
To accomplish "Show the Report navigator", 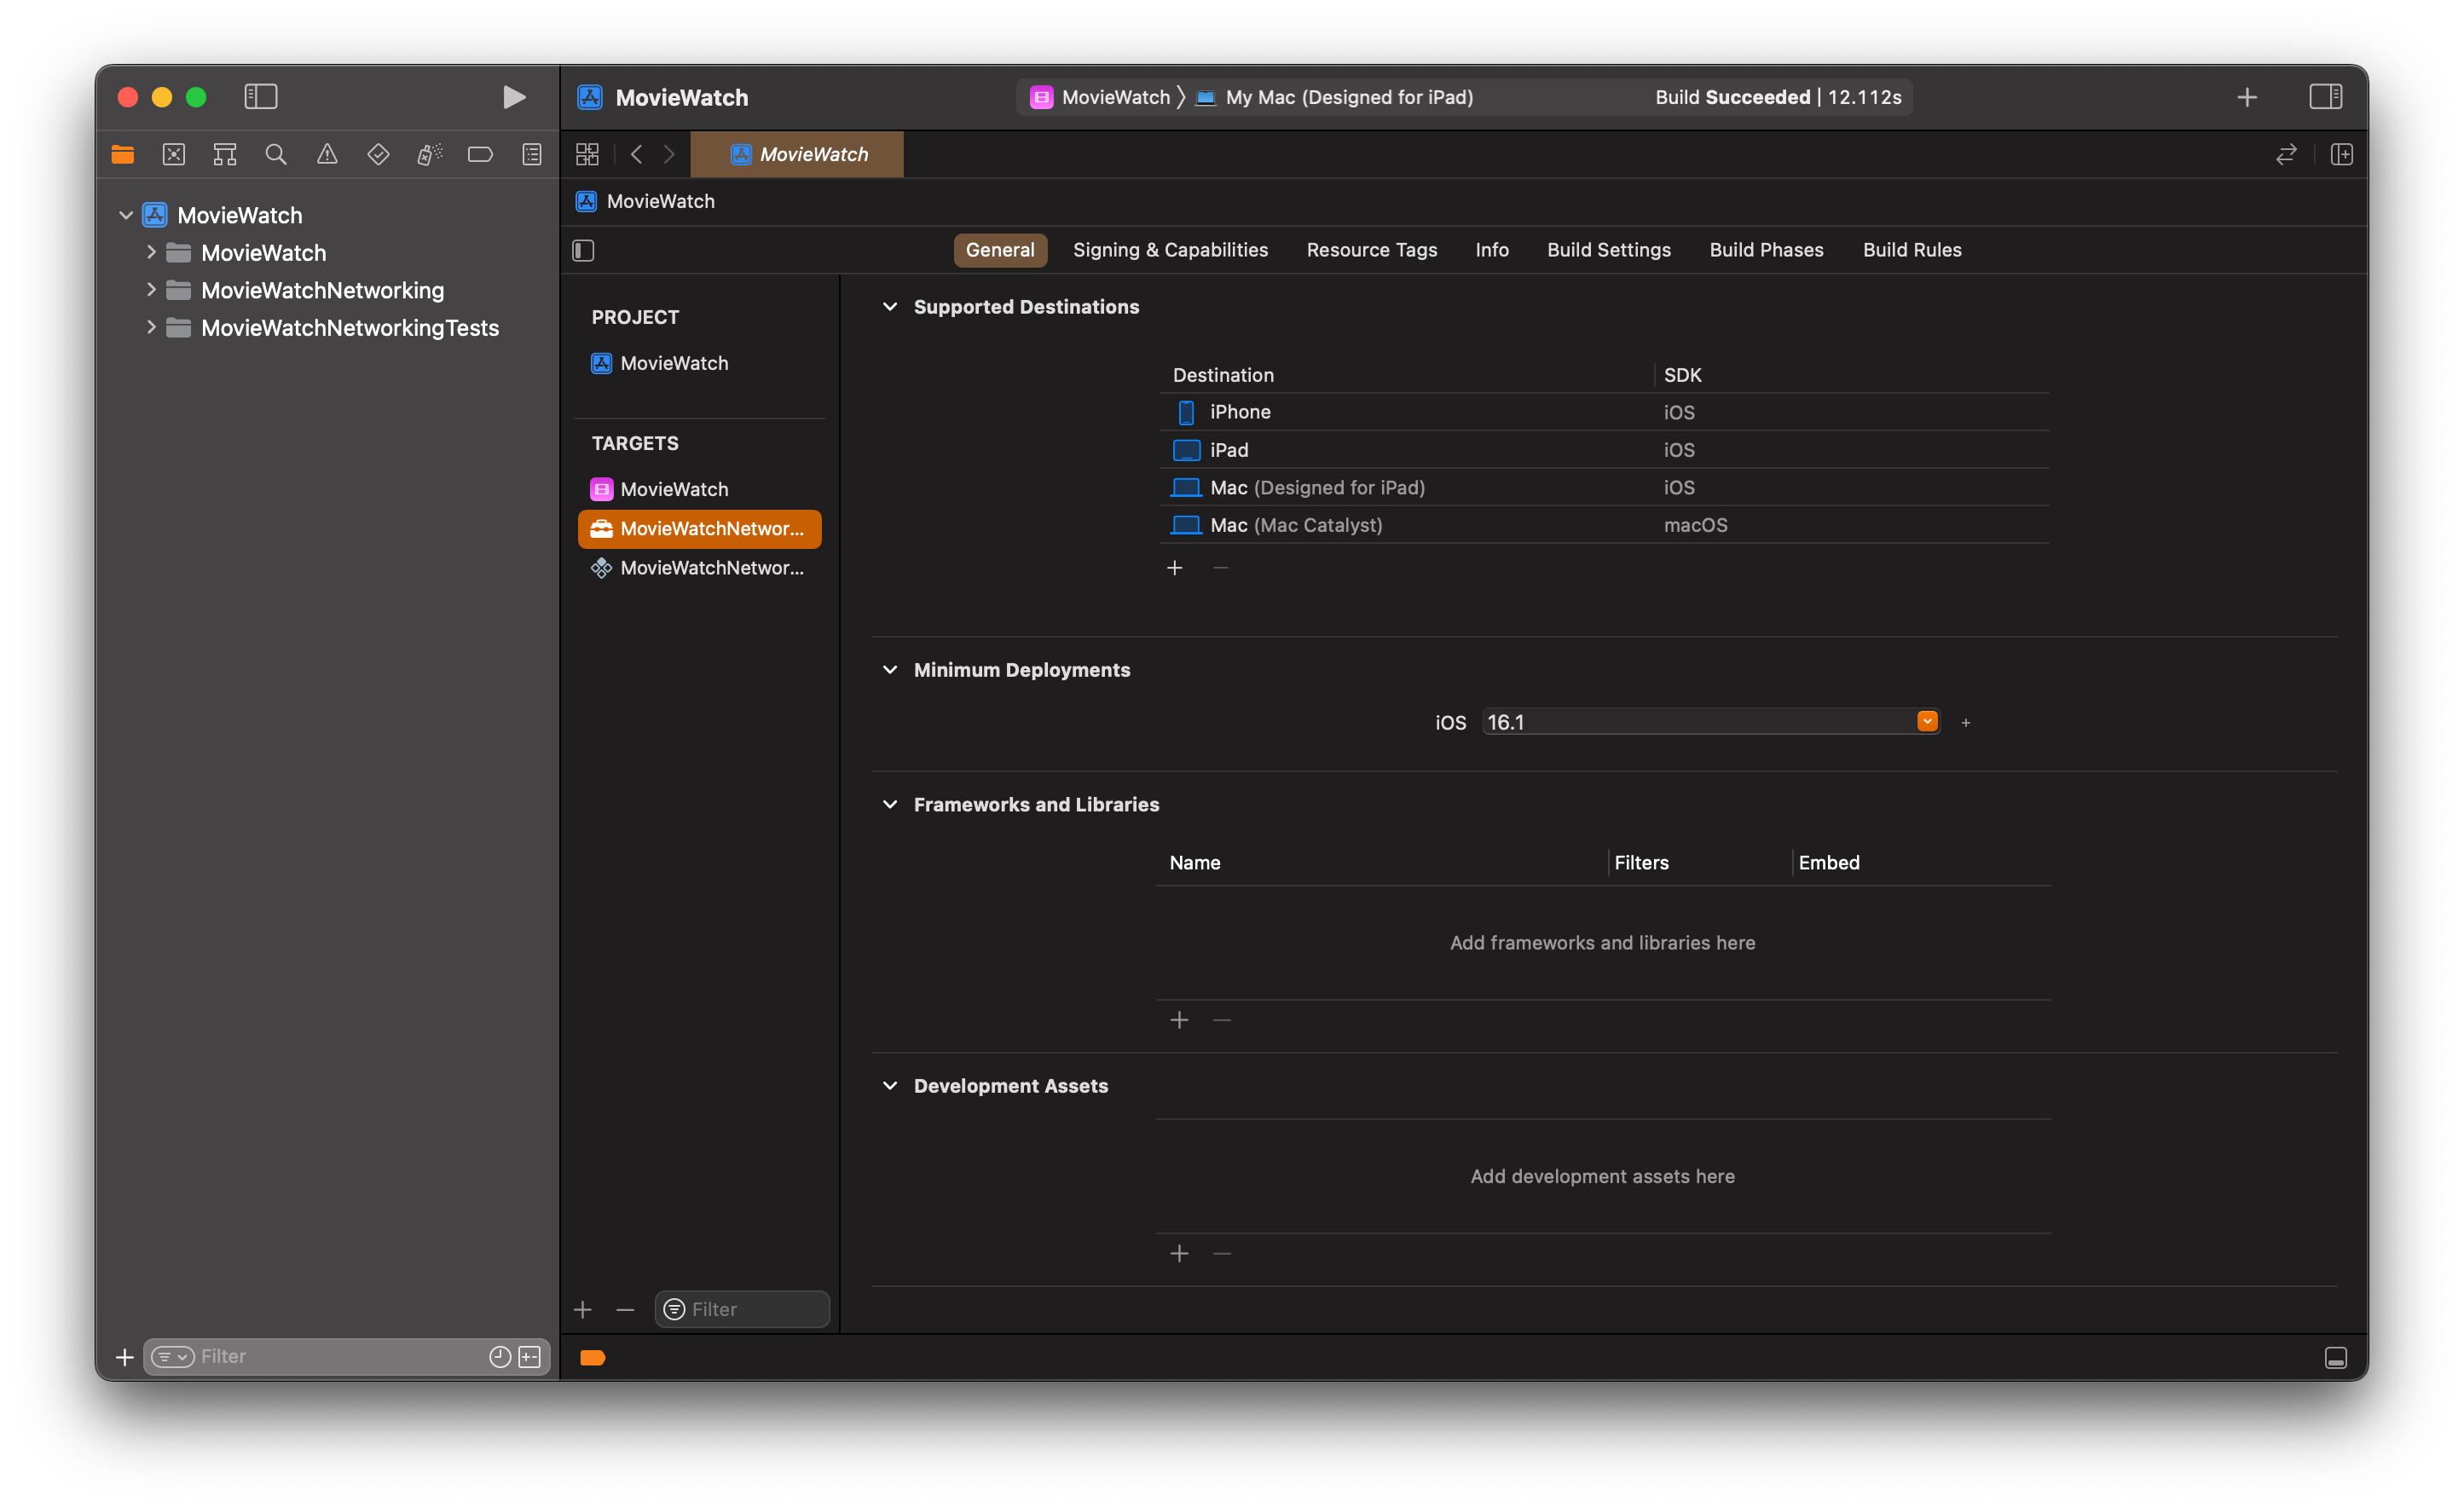I will tap(532, 154).
